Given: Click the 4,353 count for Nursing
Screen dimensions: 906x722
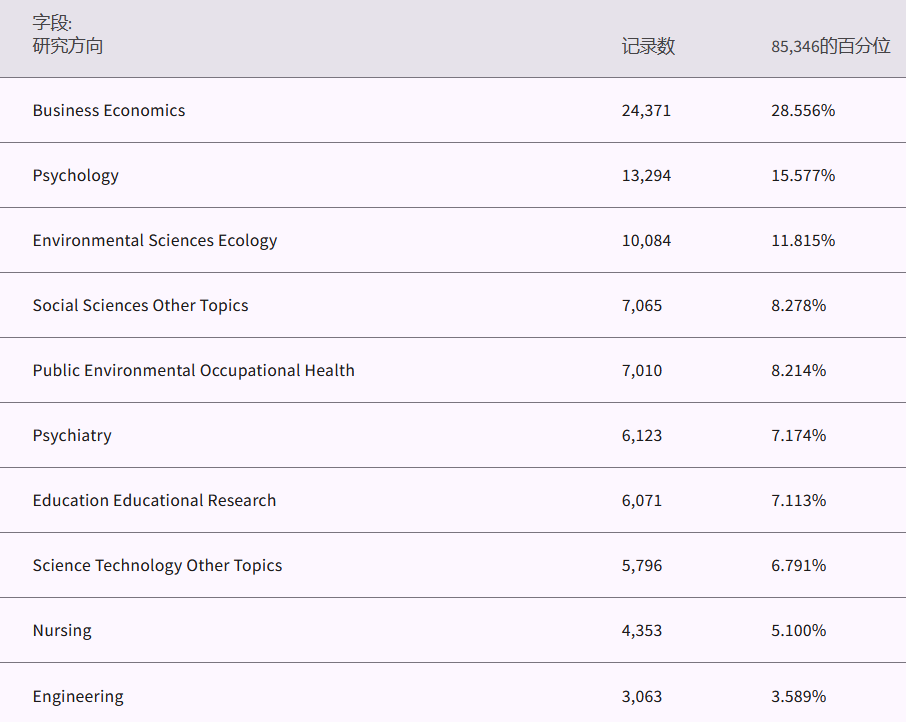Looking at the screenshot, I should pyautogui.click(x=641, y=630).
